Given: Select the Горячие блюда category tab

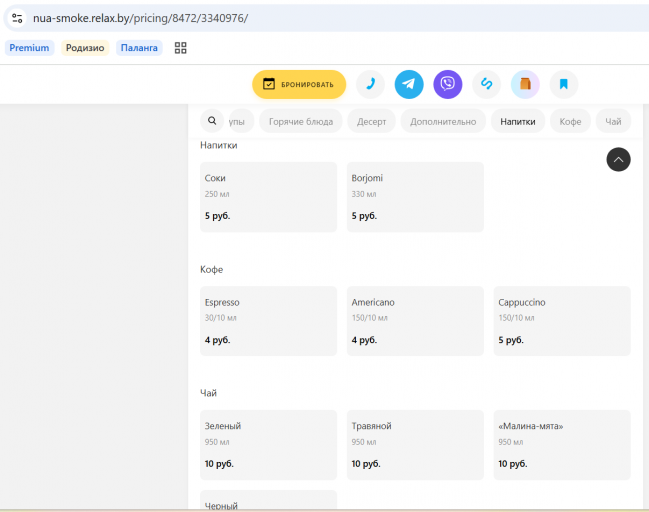Looking at the screenshot, I should click(x=301, y=122).
